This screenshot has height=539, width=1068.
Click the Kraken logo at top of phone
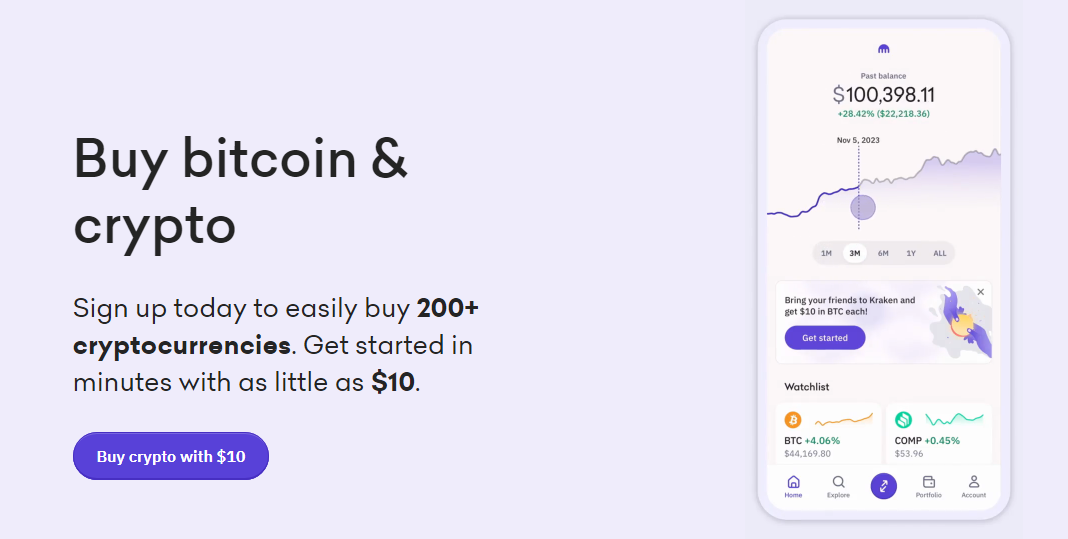tap(883, 48)
